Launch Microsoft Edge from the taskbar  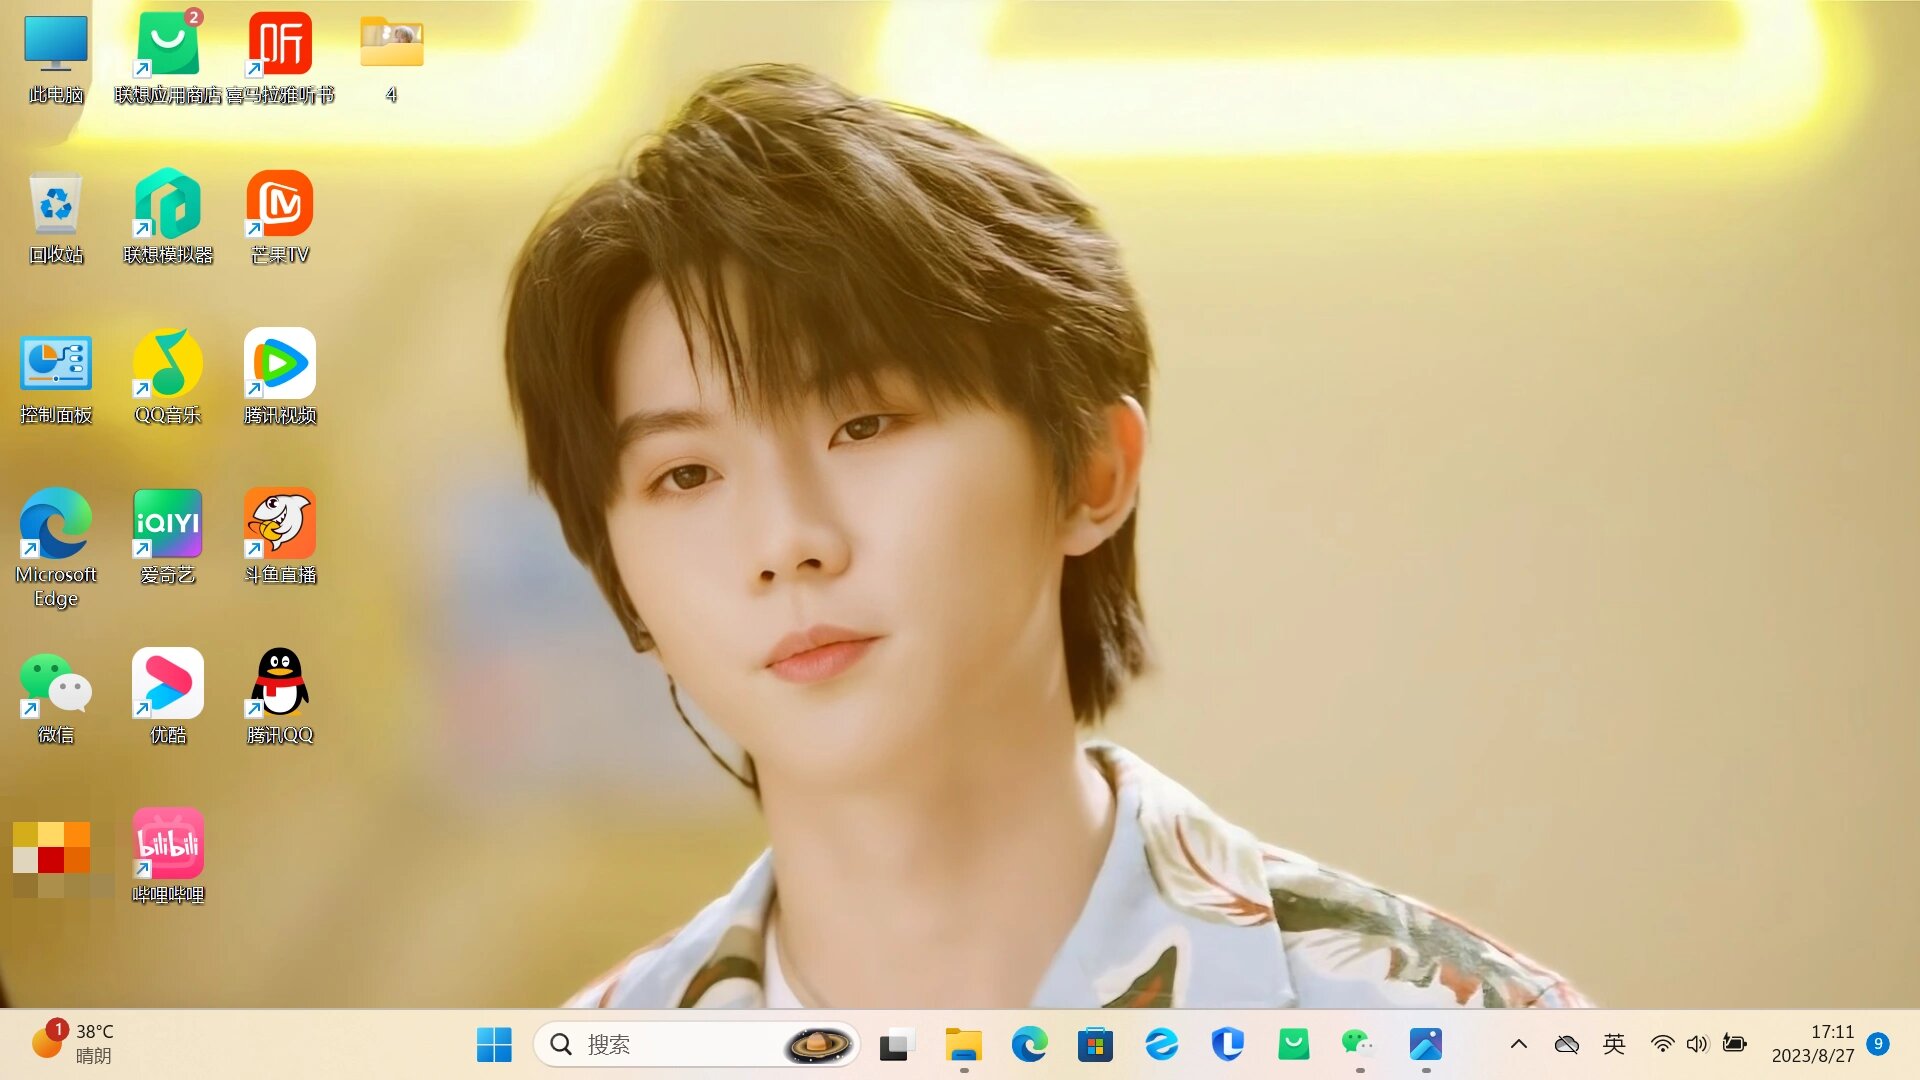click(x=1029, y=1045)
